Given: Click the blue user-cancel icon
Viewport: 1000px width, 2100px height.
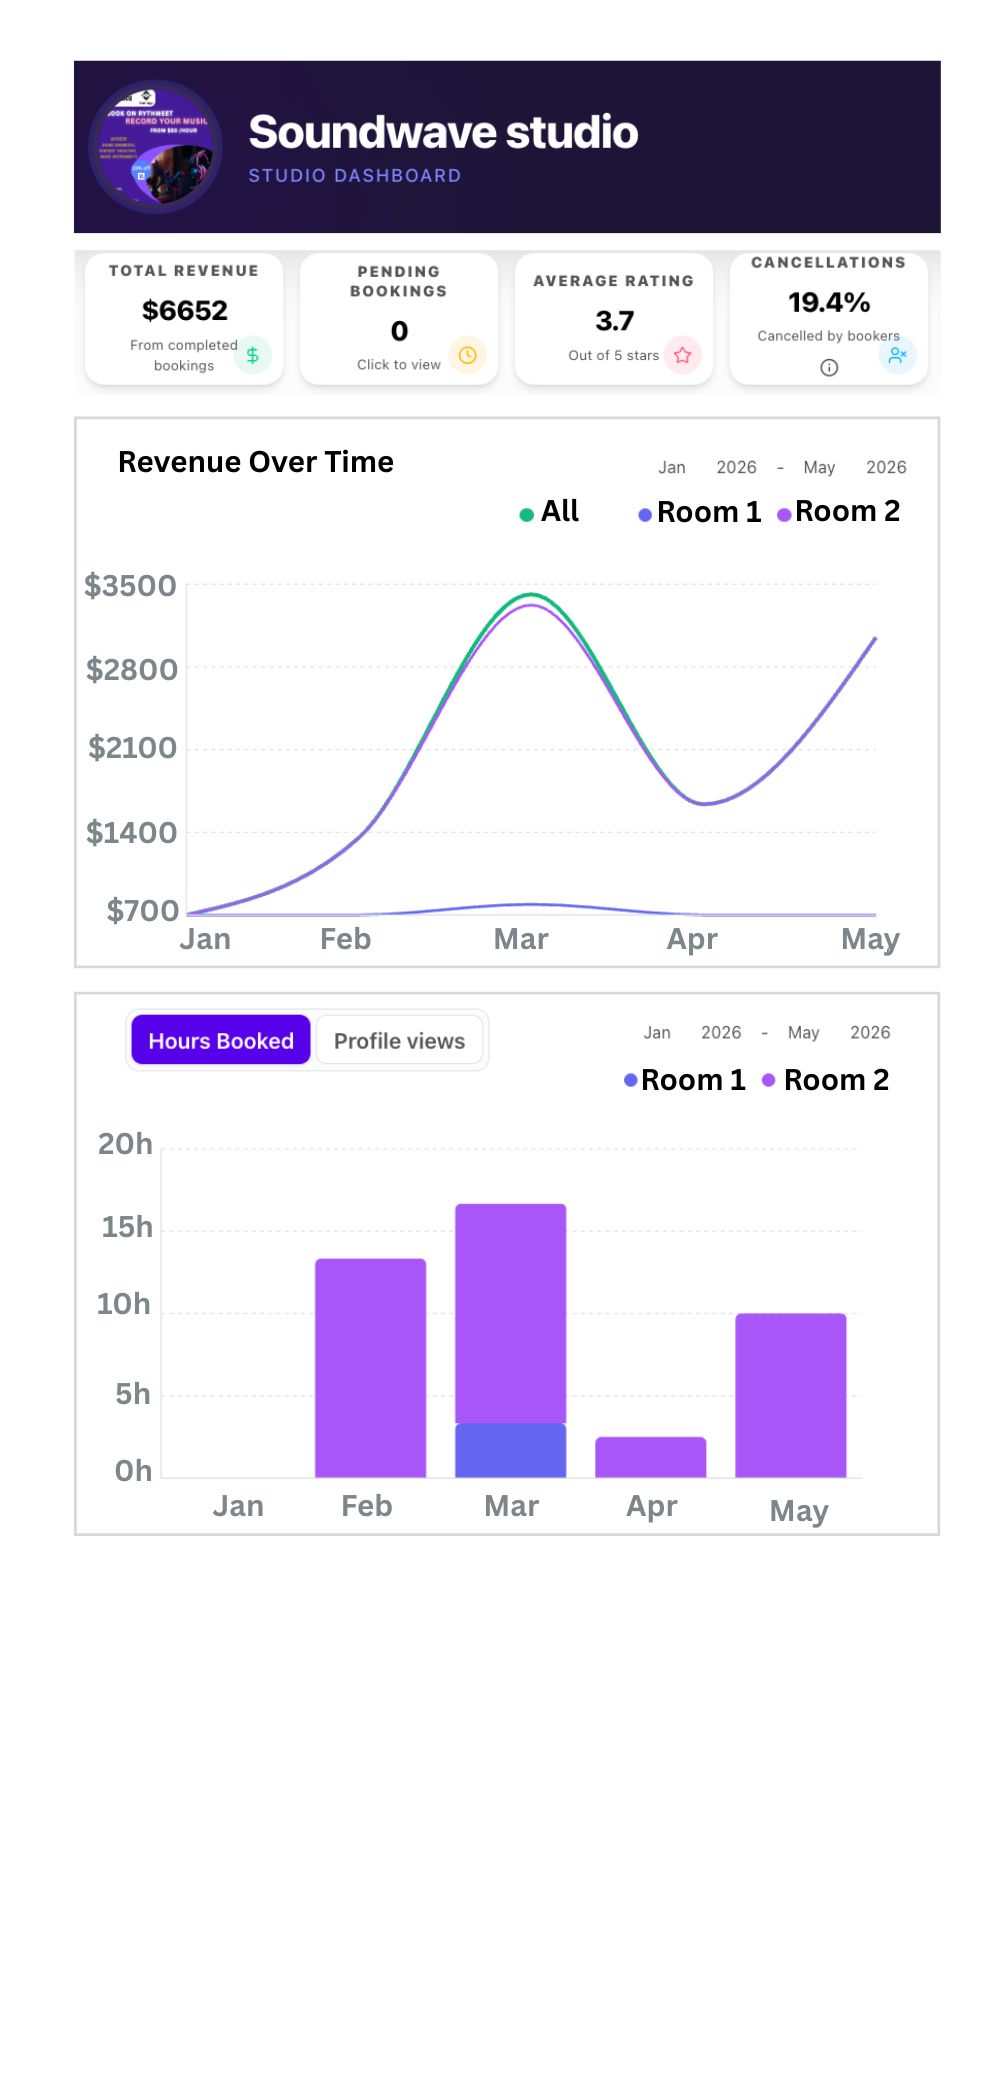Looking at the screenshot, I should click(x=897, y=355).
